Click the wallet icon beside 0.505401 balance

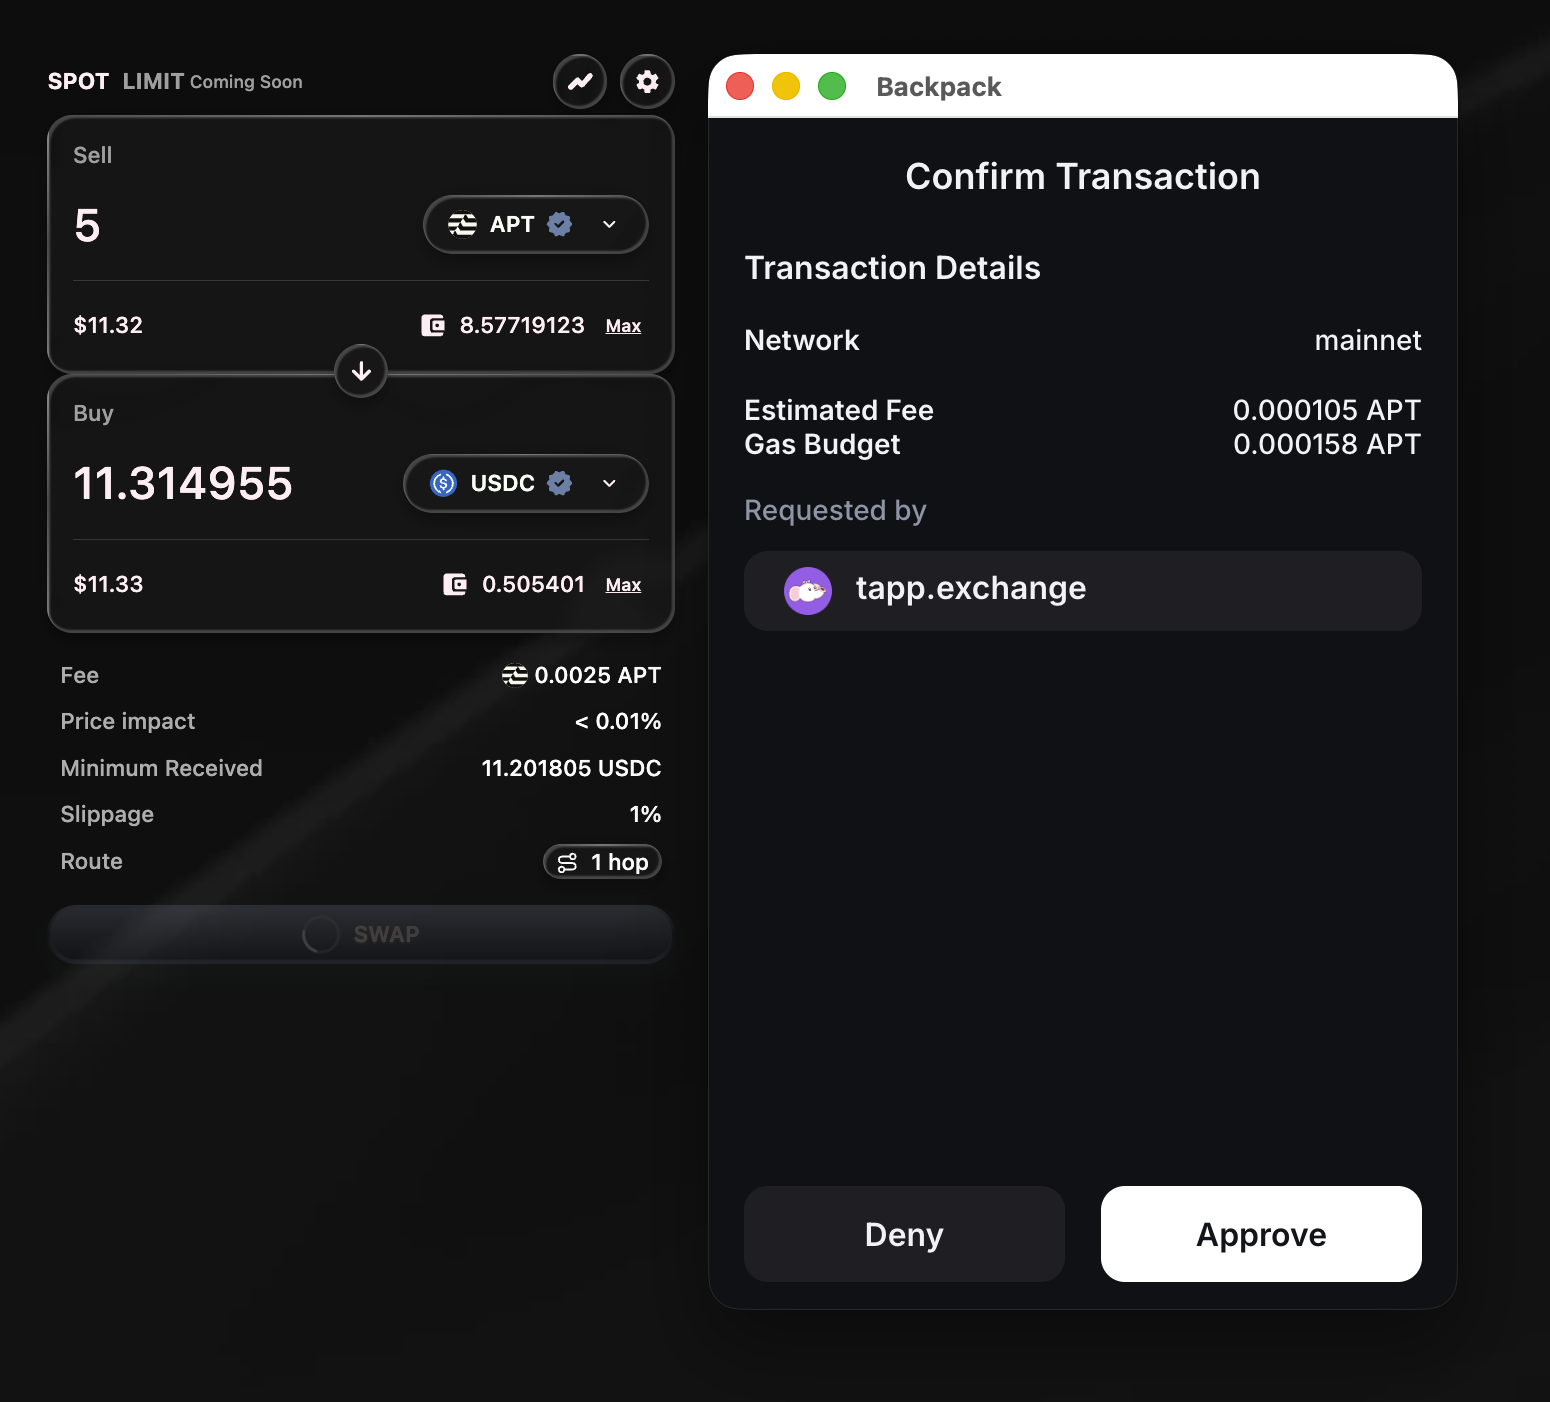point(455,584)
